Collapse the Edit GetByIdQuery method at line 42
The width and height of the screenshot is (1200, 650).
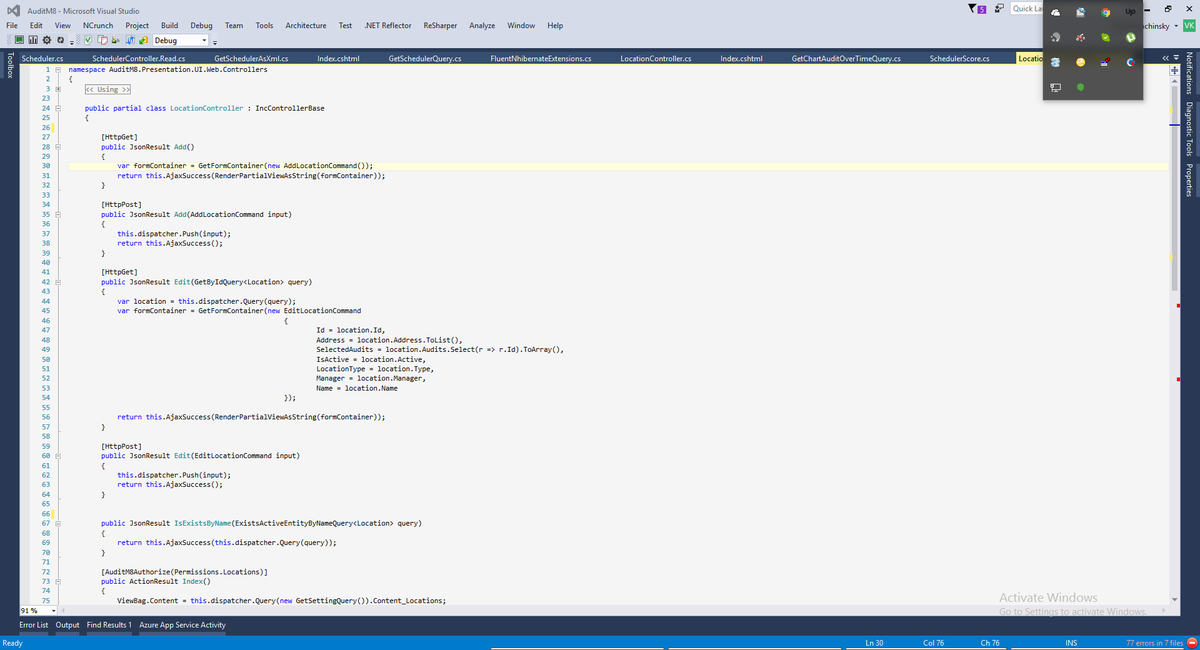58,282
